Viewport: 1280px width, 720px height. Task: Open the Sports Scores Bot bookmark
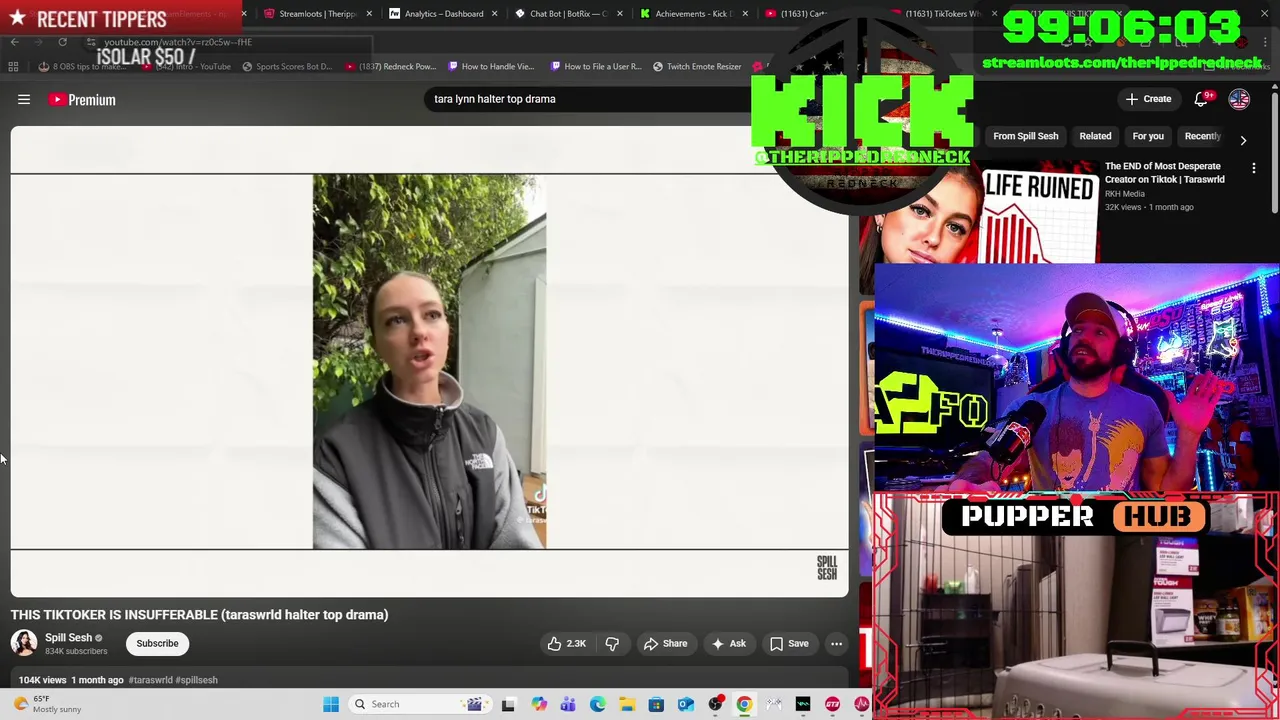[x=286, y=66]
